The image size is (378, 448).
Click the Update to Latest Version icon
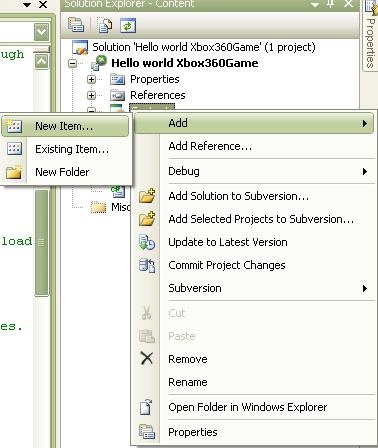pyautogui.click(x=147, y=242)
